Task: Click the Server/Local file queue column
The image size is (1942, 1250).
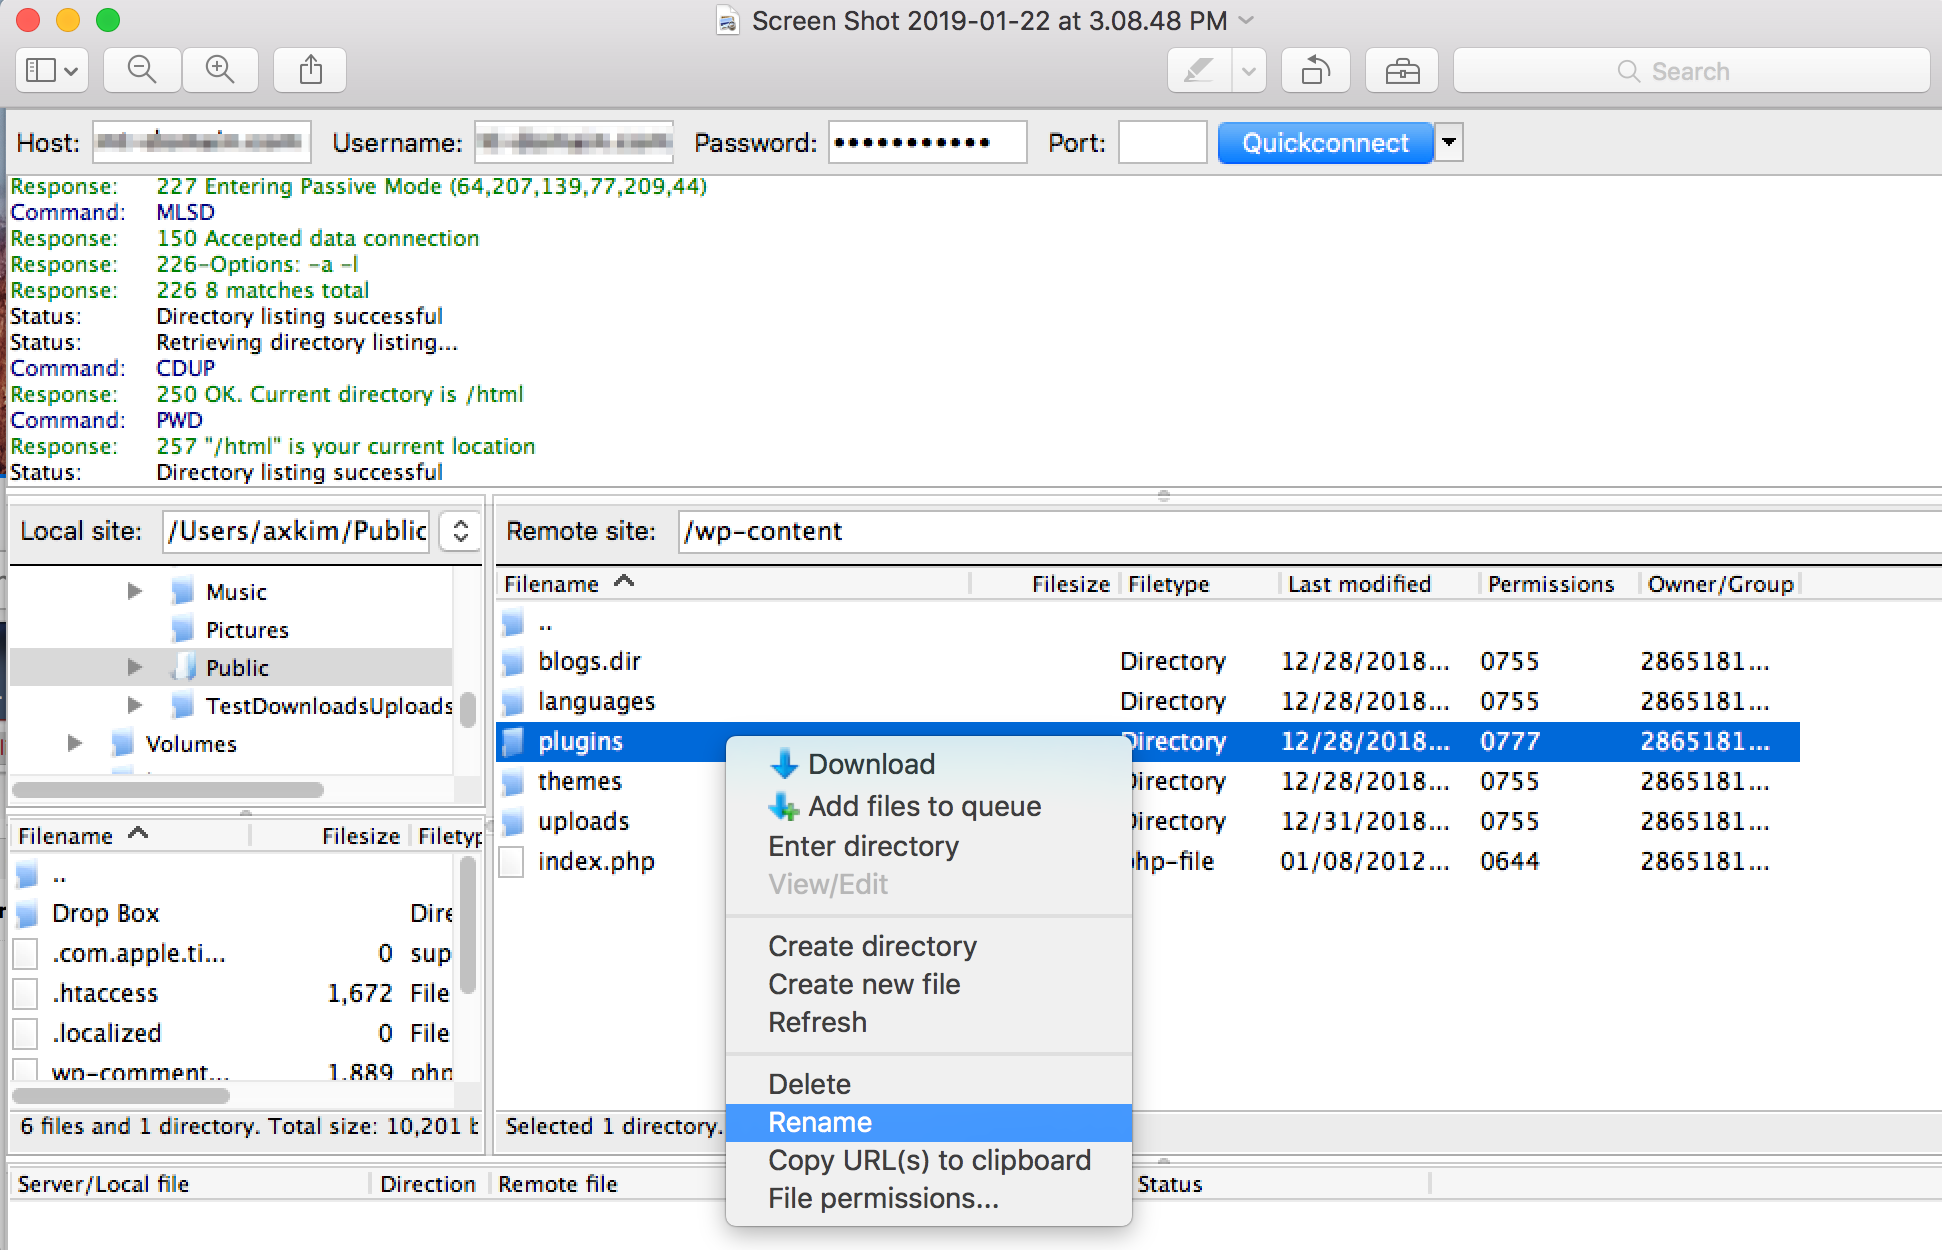Action: (x=190, y=1184)
